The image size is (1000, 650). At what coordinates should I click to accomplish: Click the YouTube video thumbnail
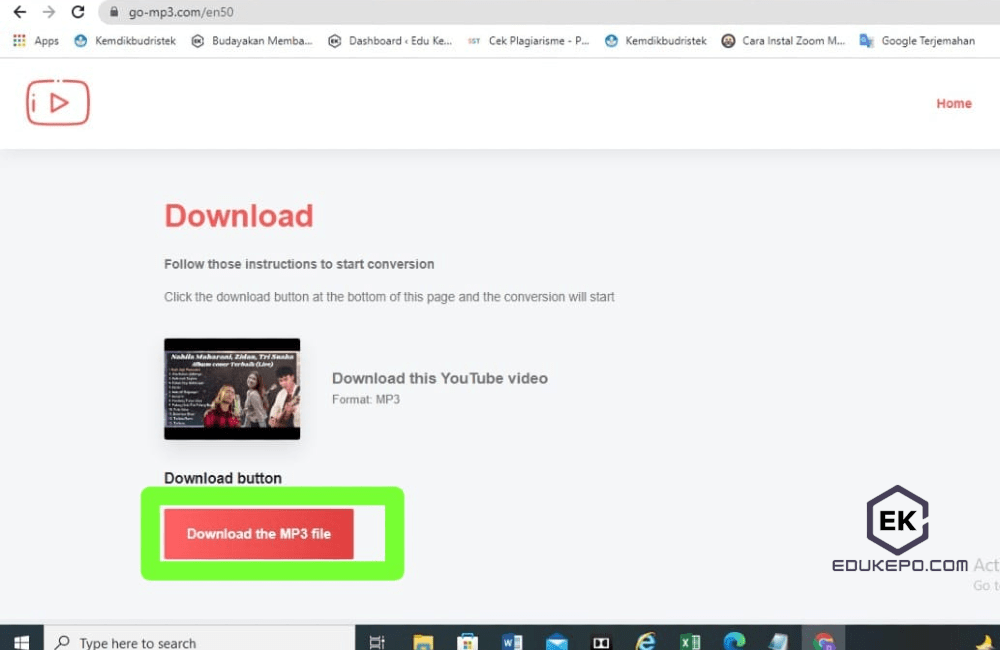coord(231,388)
